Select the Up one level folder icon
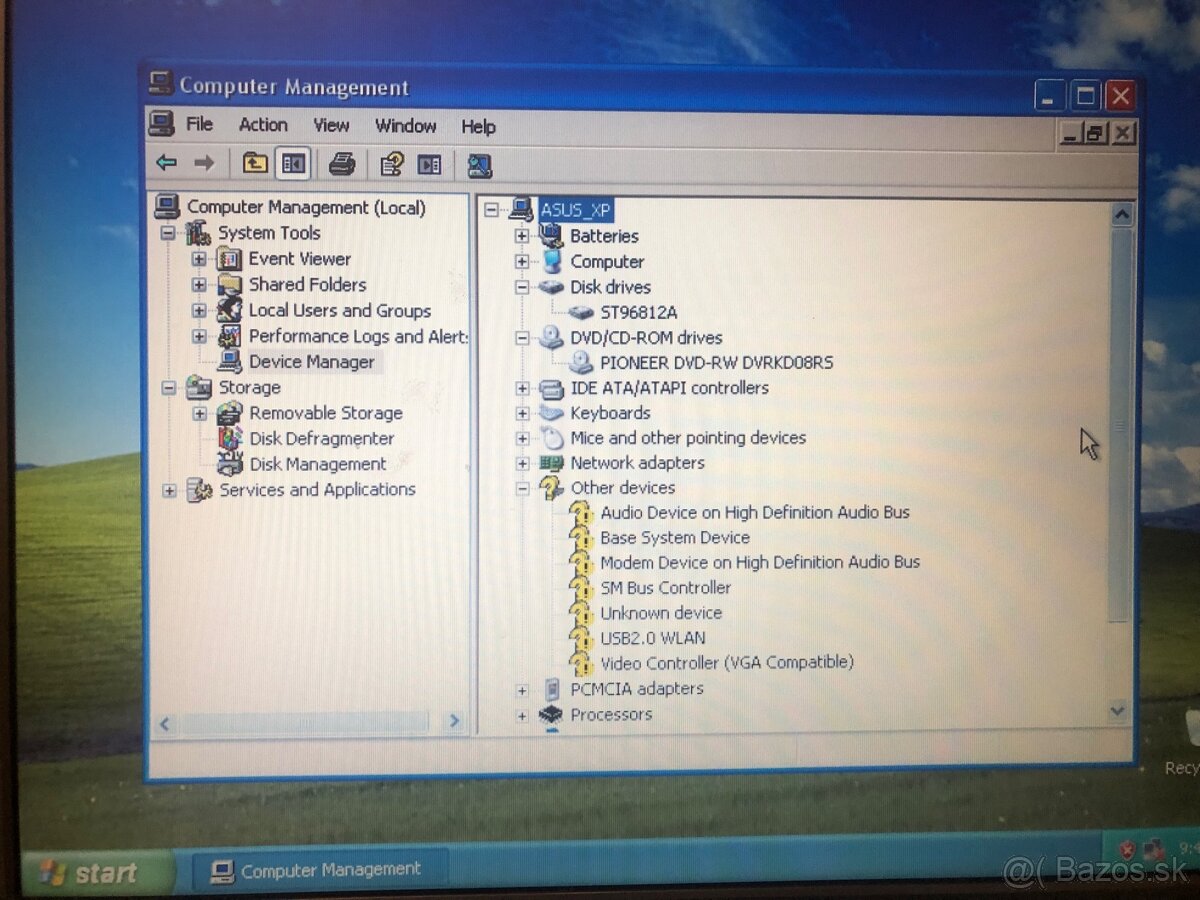Viewport: 1200px width, 900px height. click(254, 163)
